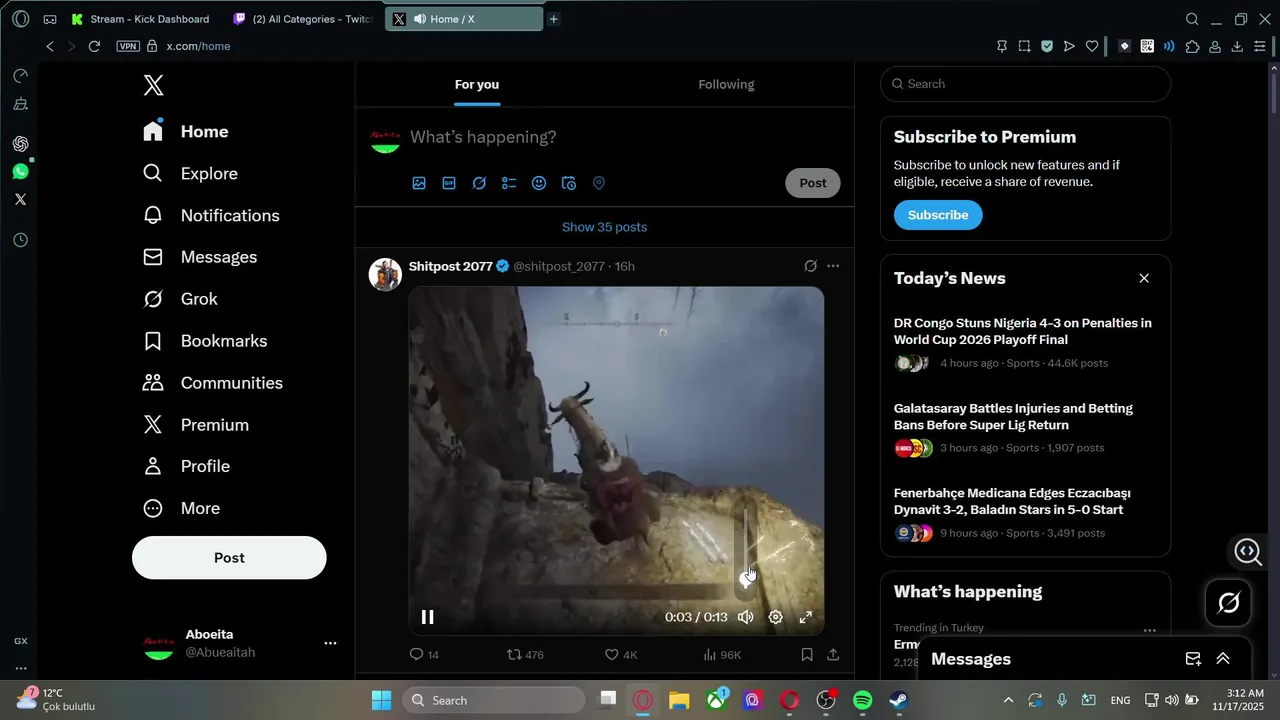The height and width of the screenshot is (720, 1280).
Task: Schedule the post via the calendar icon
Action: coord(569,183)
